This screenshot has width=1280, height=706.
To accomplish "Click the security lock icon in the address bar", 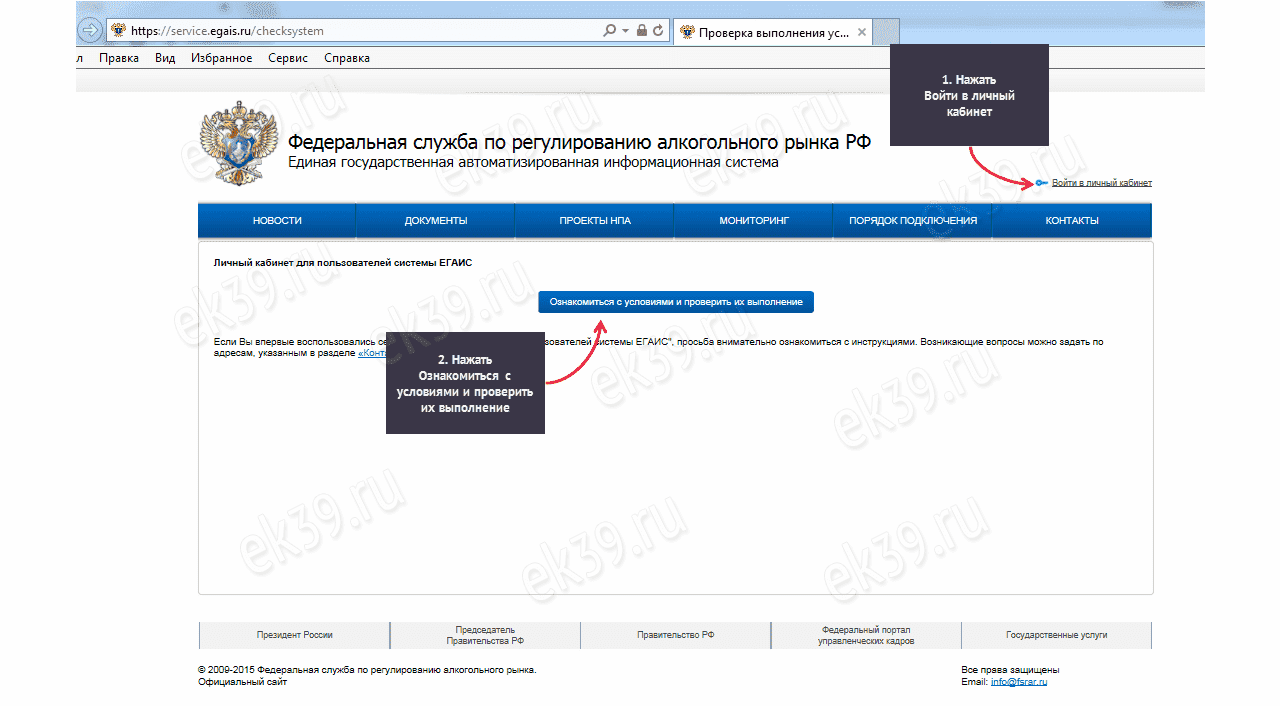I will [x=642, y=31].
